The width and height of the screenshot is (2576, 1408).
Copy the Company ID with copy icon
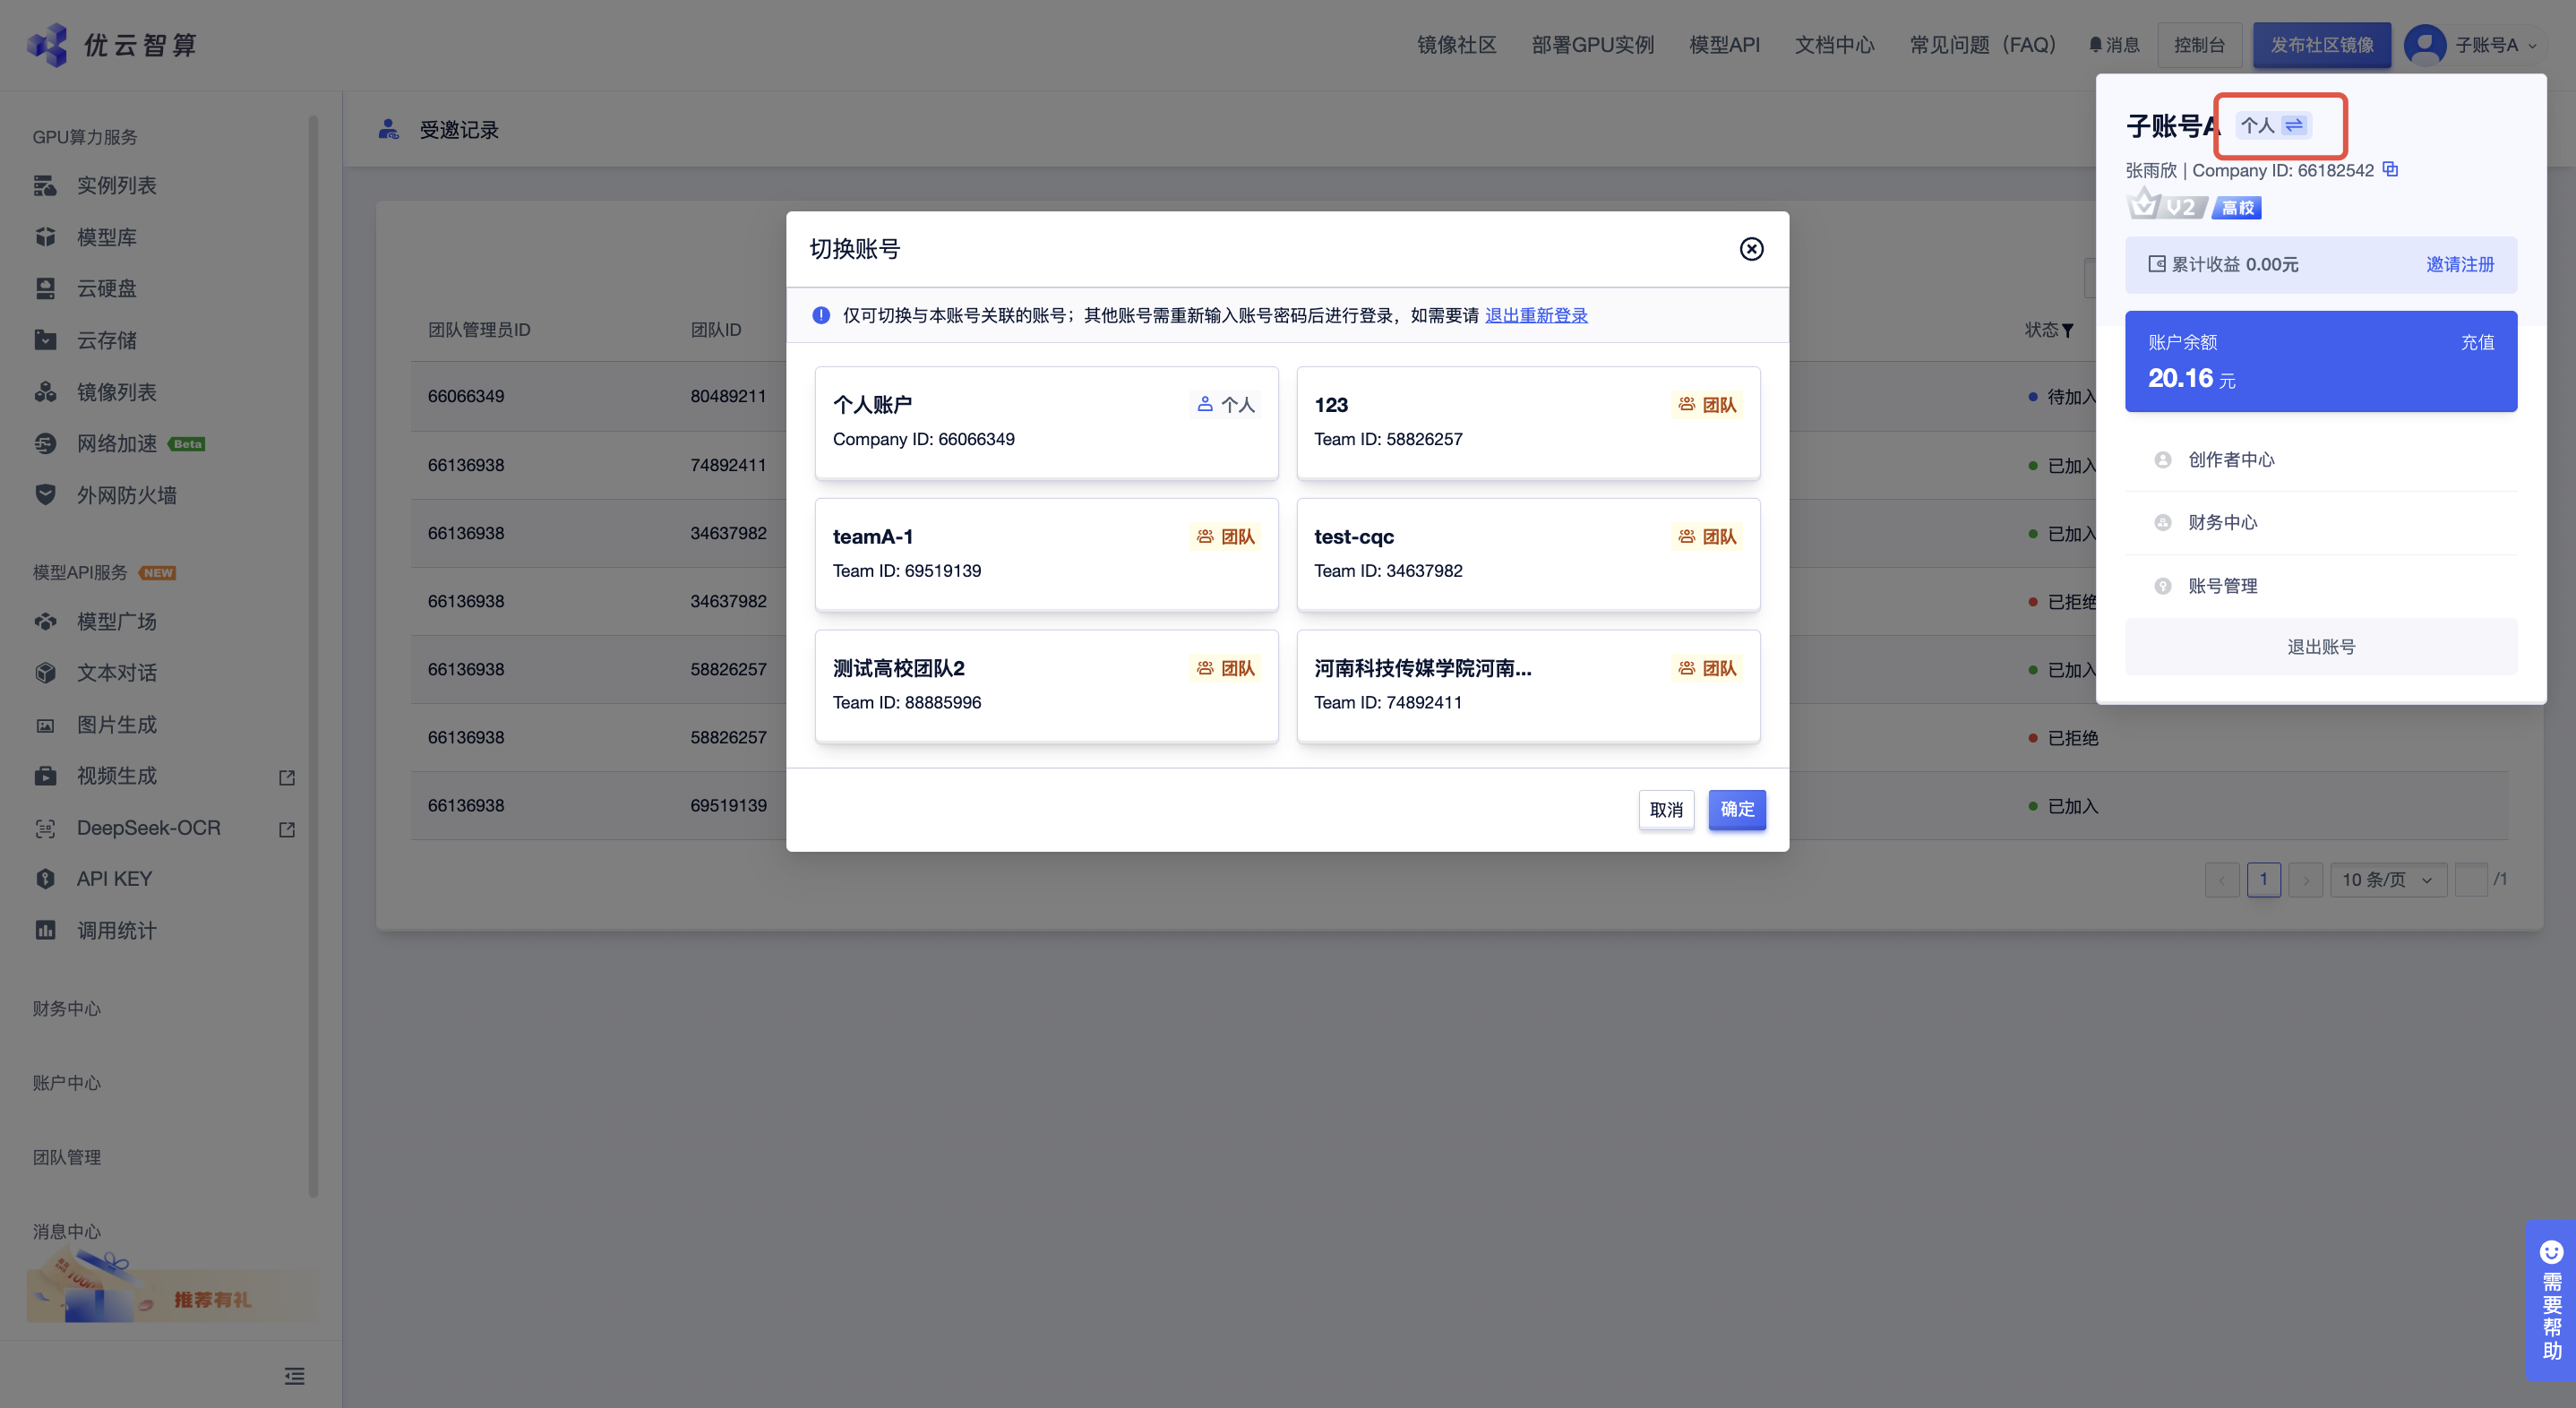click(x=2390, y=169)
